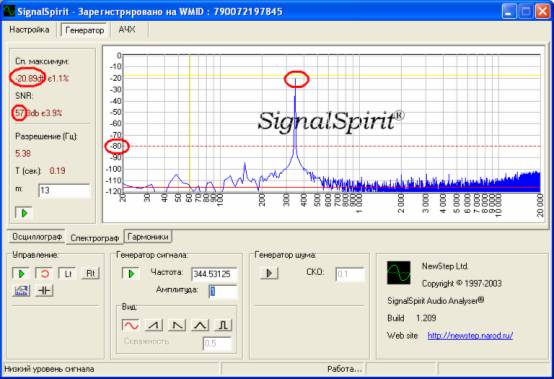Viewport: 554px width, 379px height.
Task: Start the measurement play button under the m field
Action: pyautogui.click(x=24, y=213)
